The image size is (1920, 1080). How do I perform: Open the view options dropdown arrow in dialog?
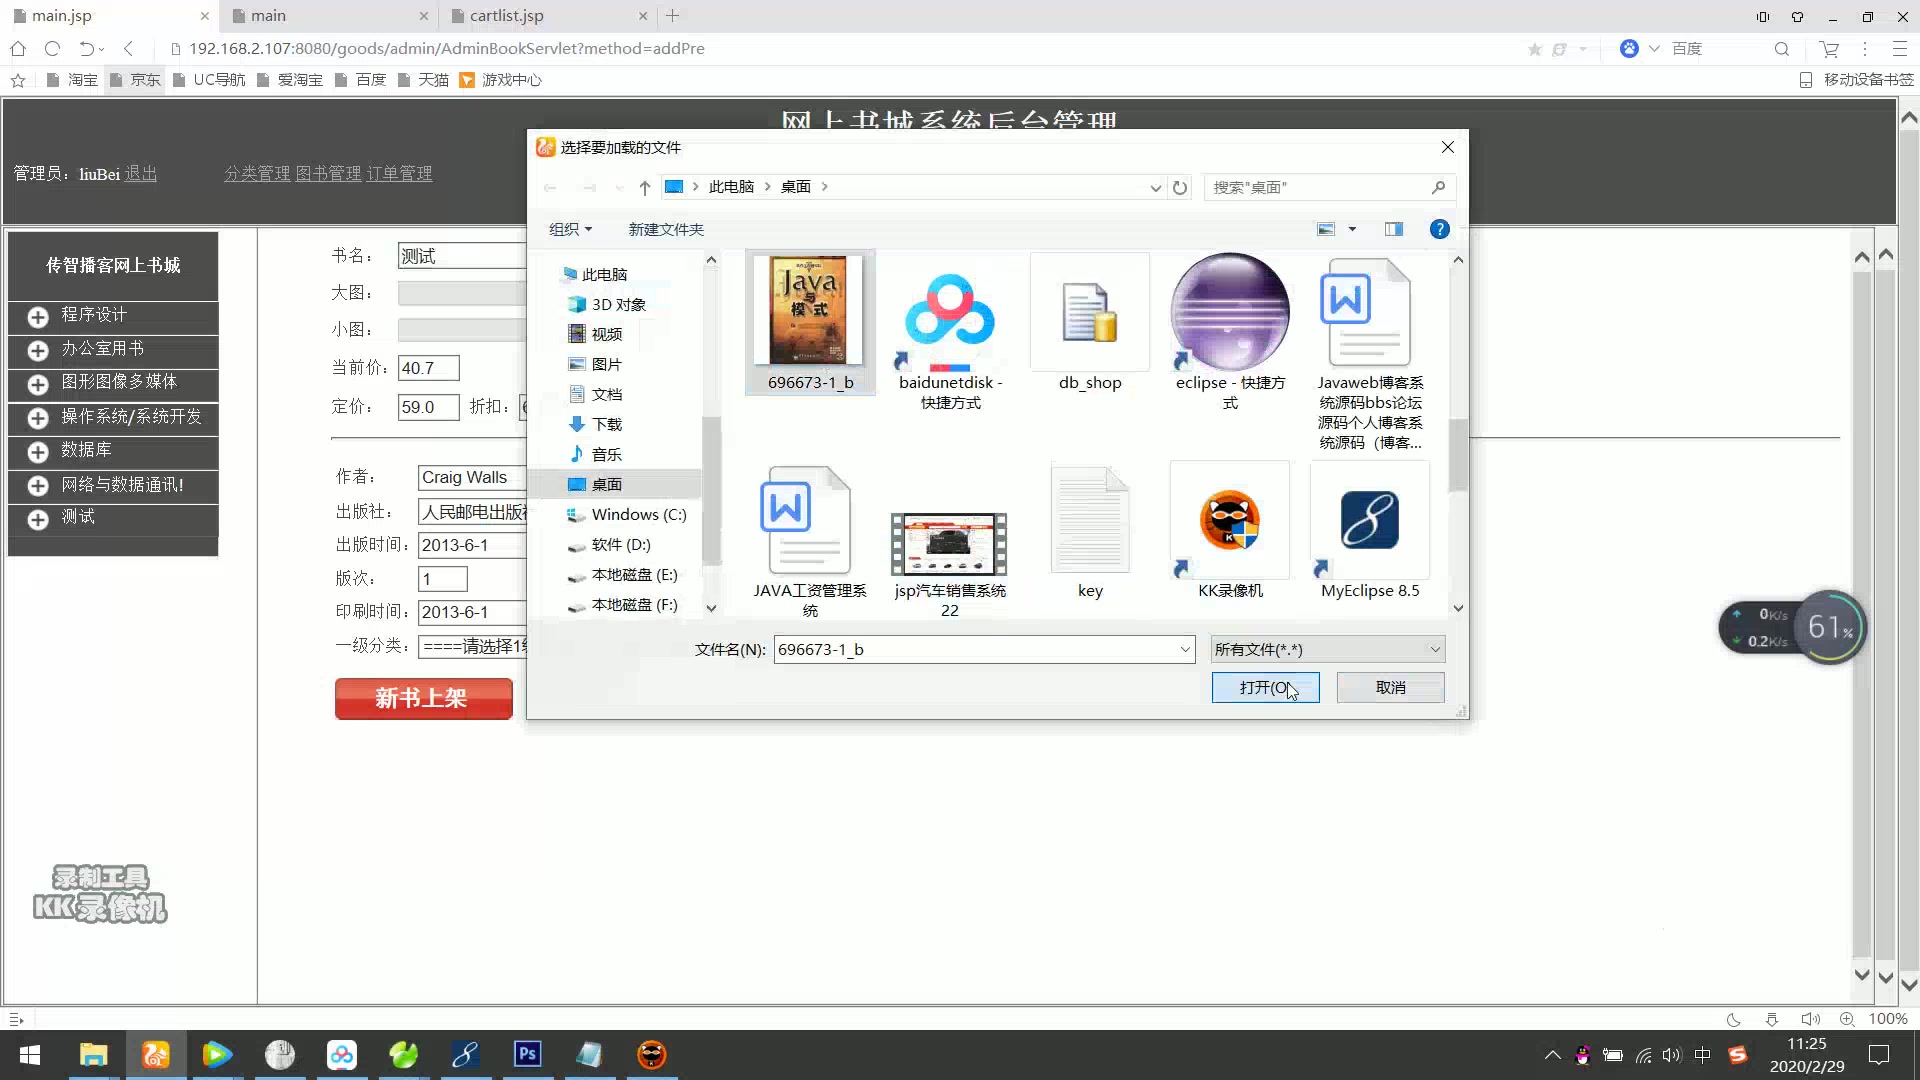pyautogui.click(x=1352, y=229)
